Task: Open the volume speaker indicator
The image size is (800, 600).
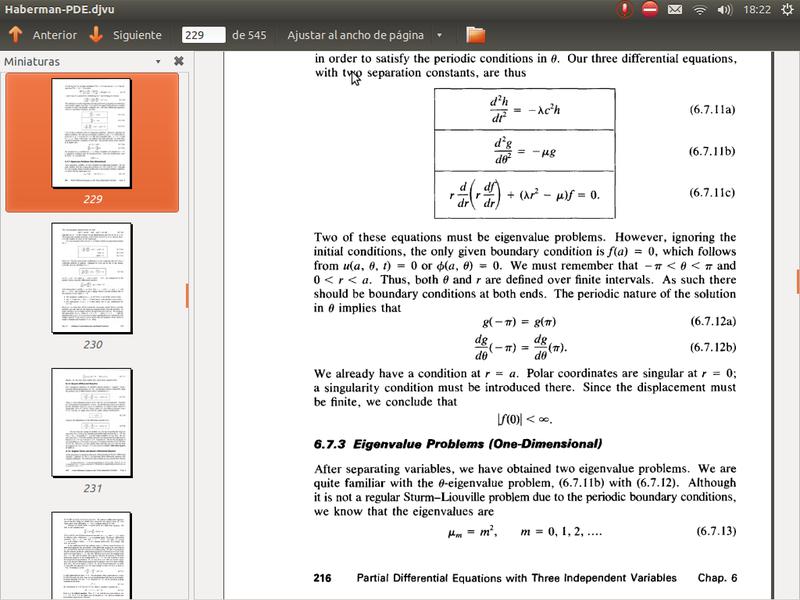Action: (725, 9)
